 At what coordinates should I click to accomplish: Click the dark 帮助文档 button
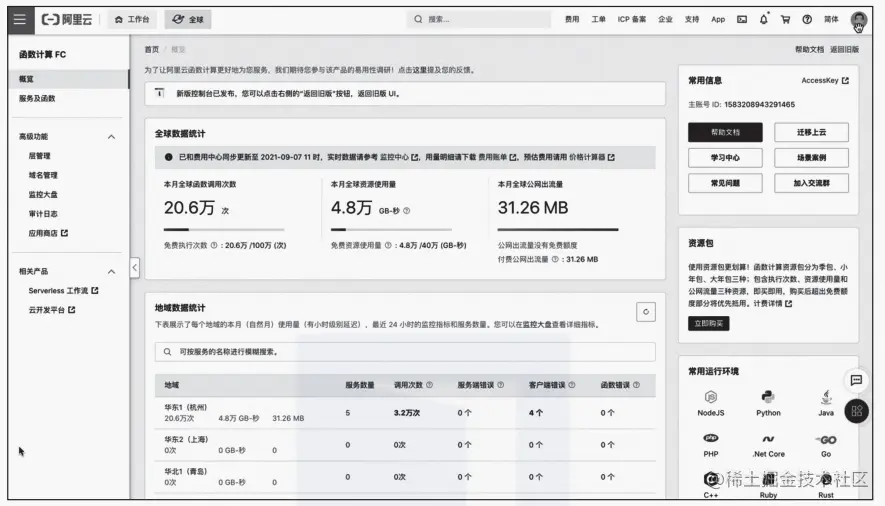coord(725,132)
